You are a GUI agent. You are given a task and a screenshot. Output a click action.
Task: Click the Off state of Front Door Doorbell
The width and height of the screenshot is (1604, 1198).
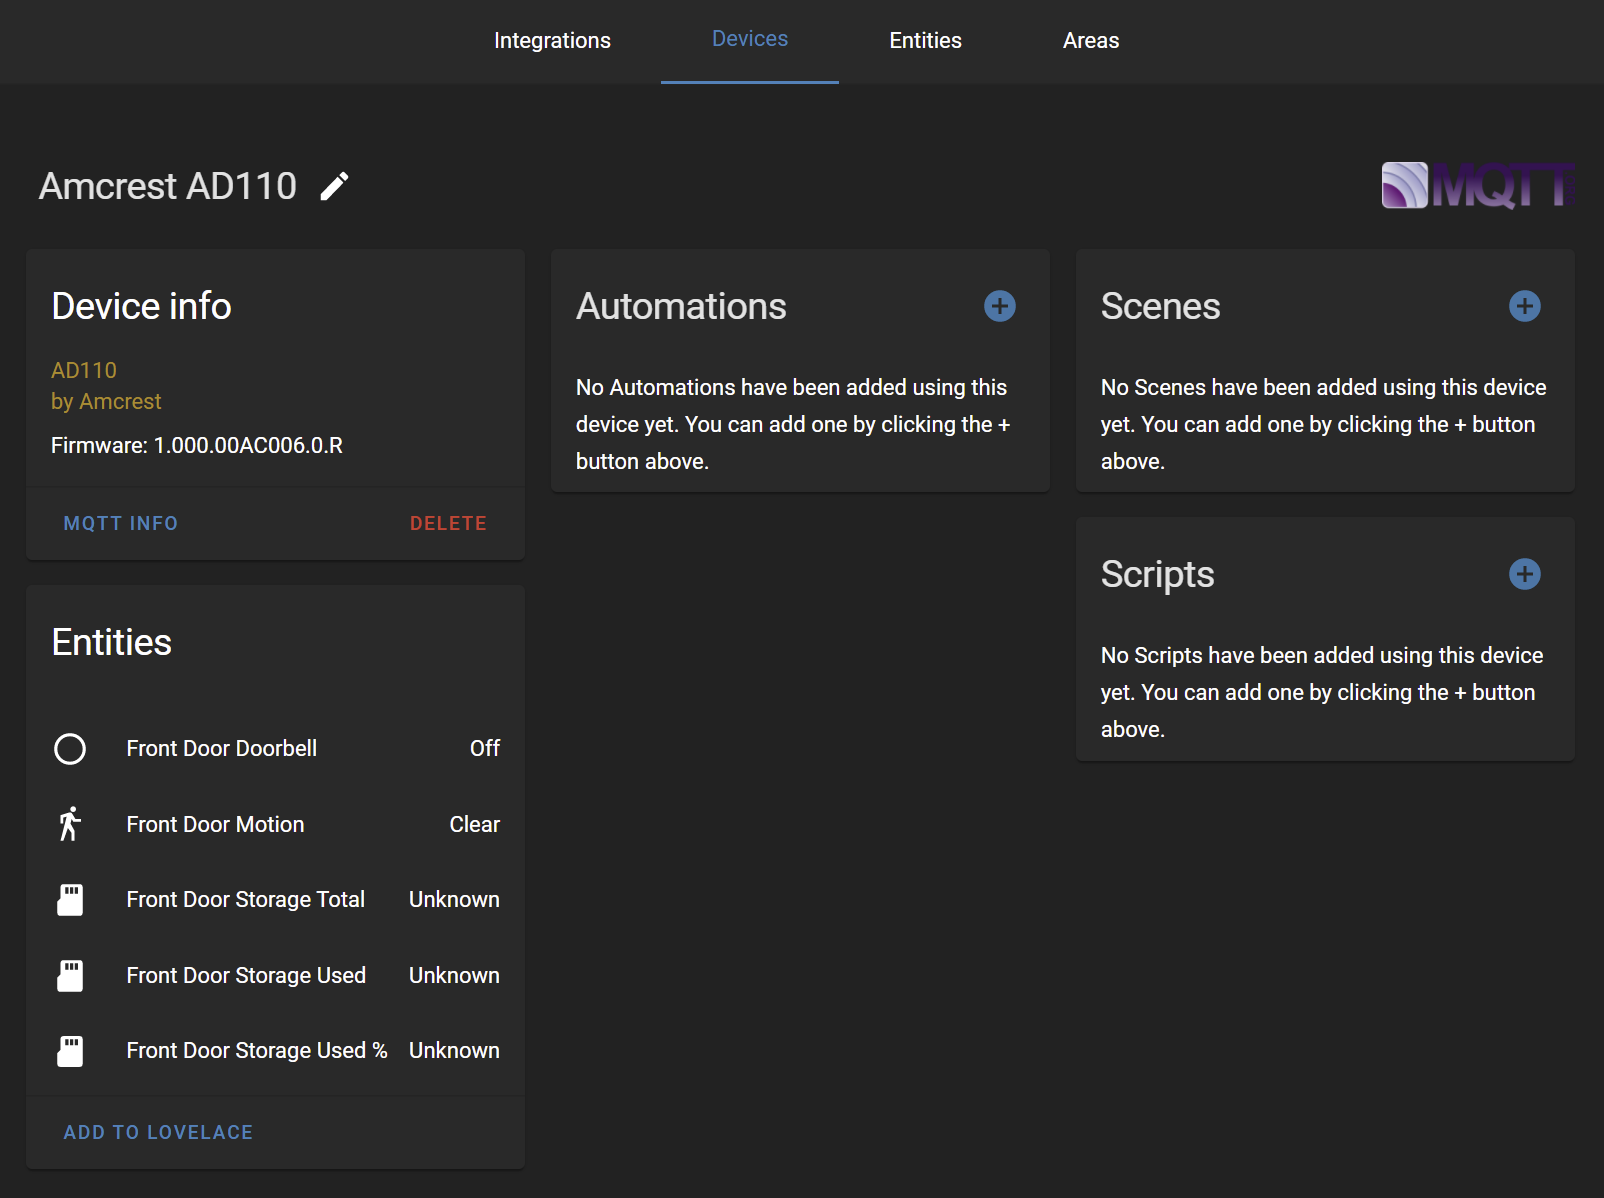tap(485, 749)
